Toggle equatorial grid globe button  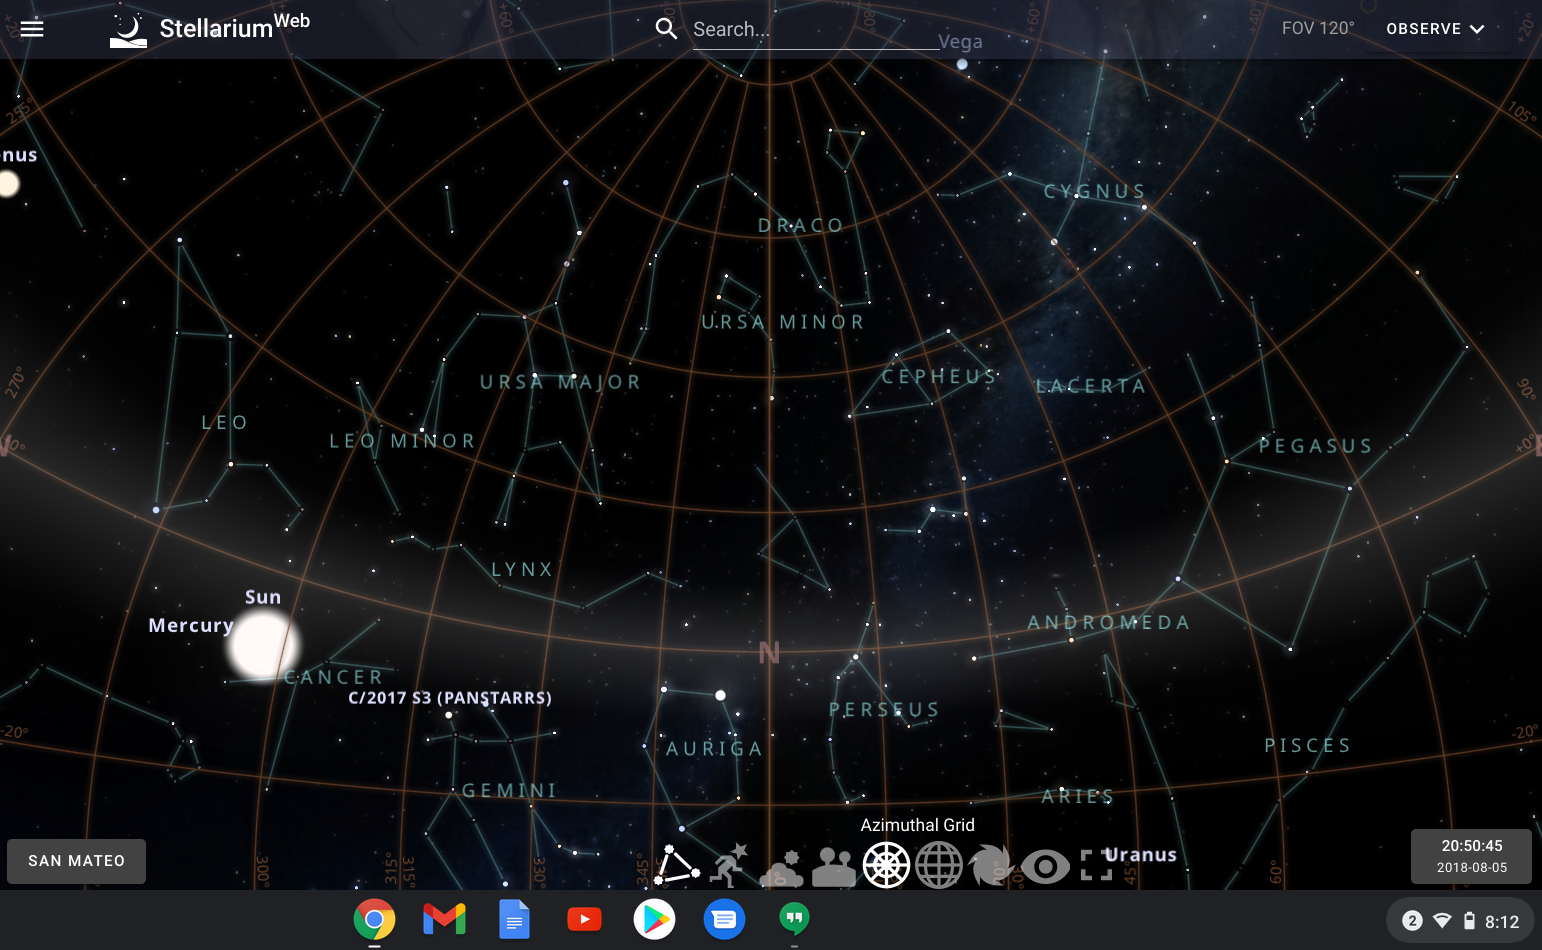tap(939, 865)
